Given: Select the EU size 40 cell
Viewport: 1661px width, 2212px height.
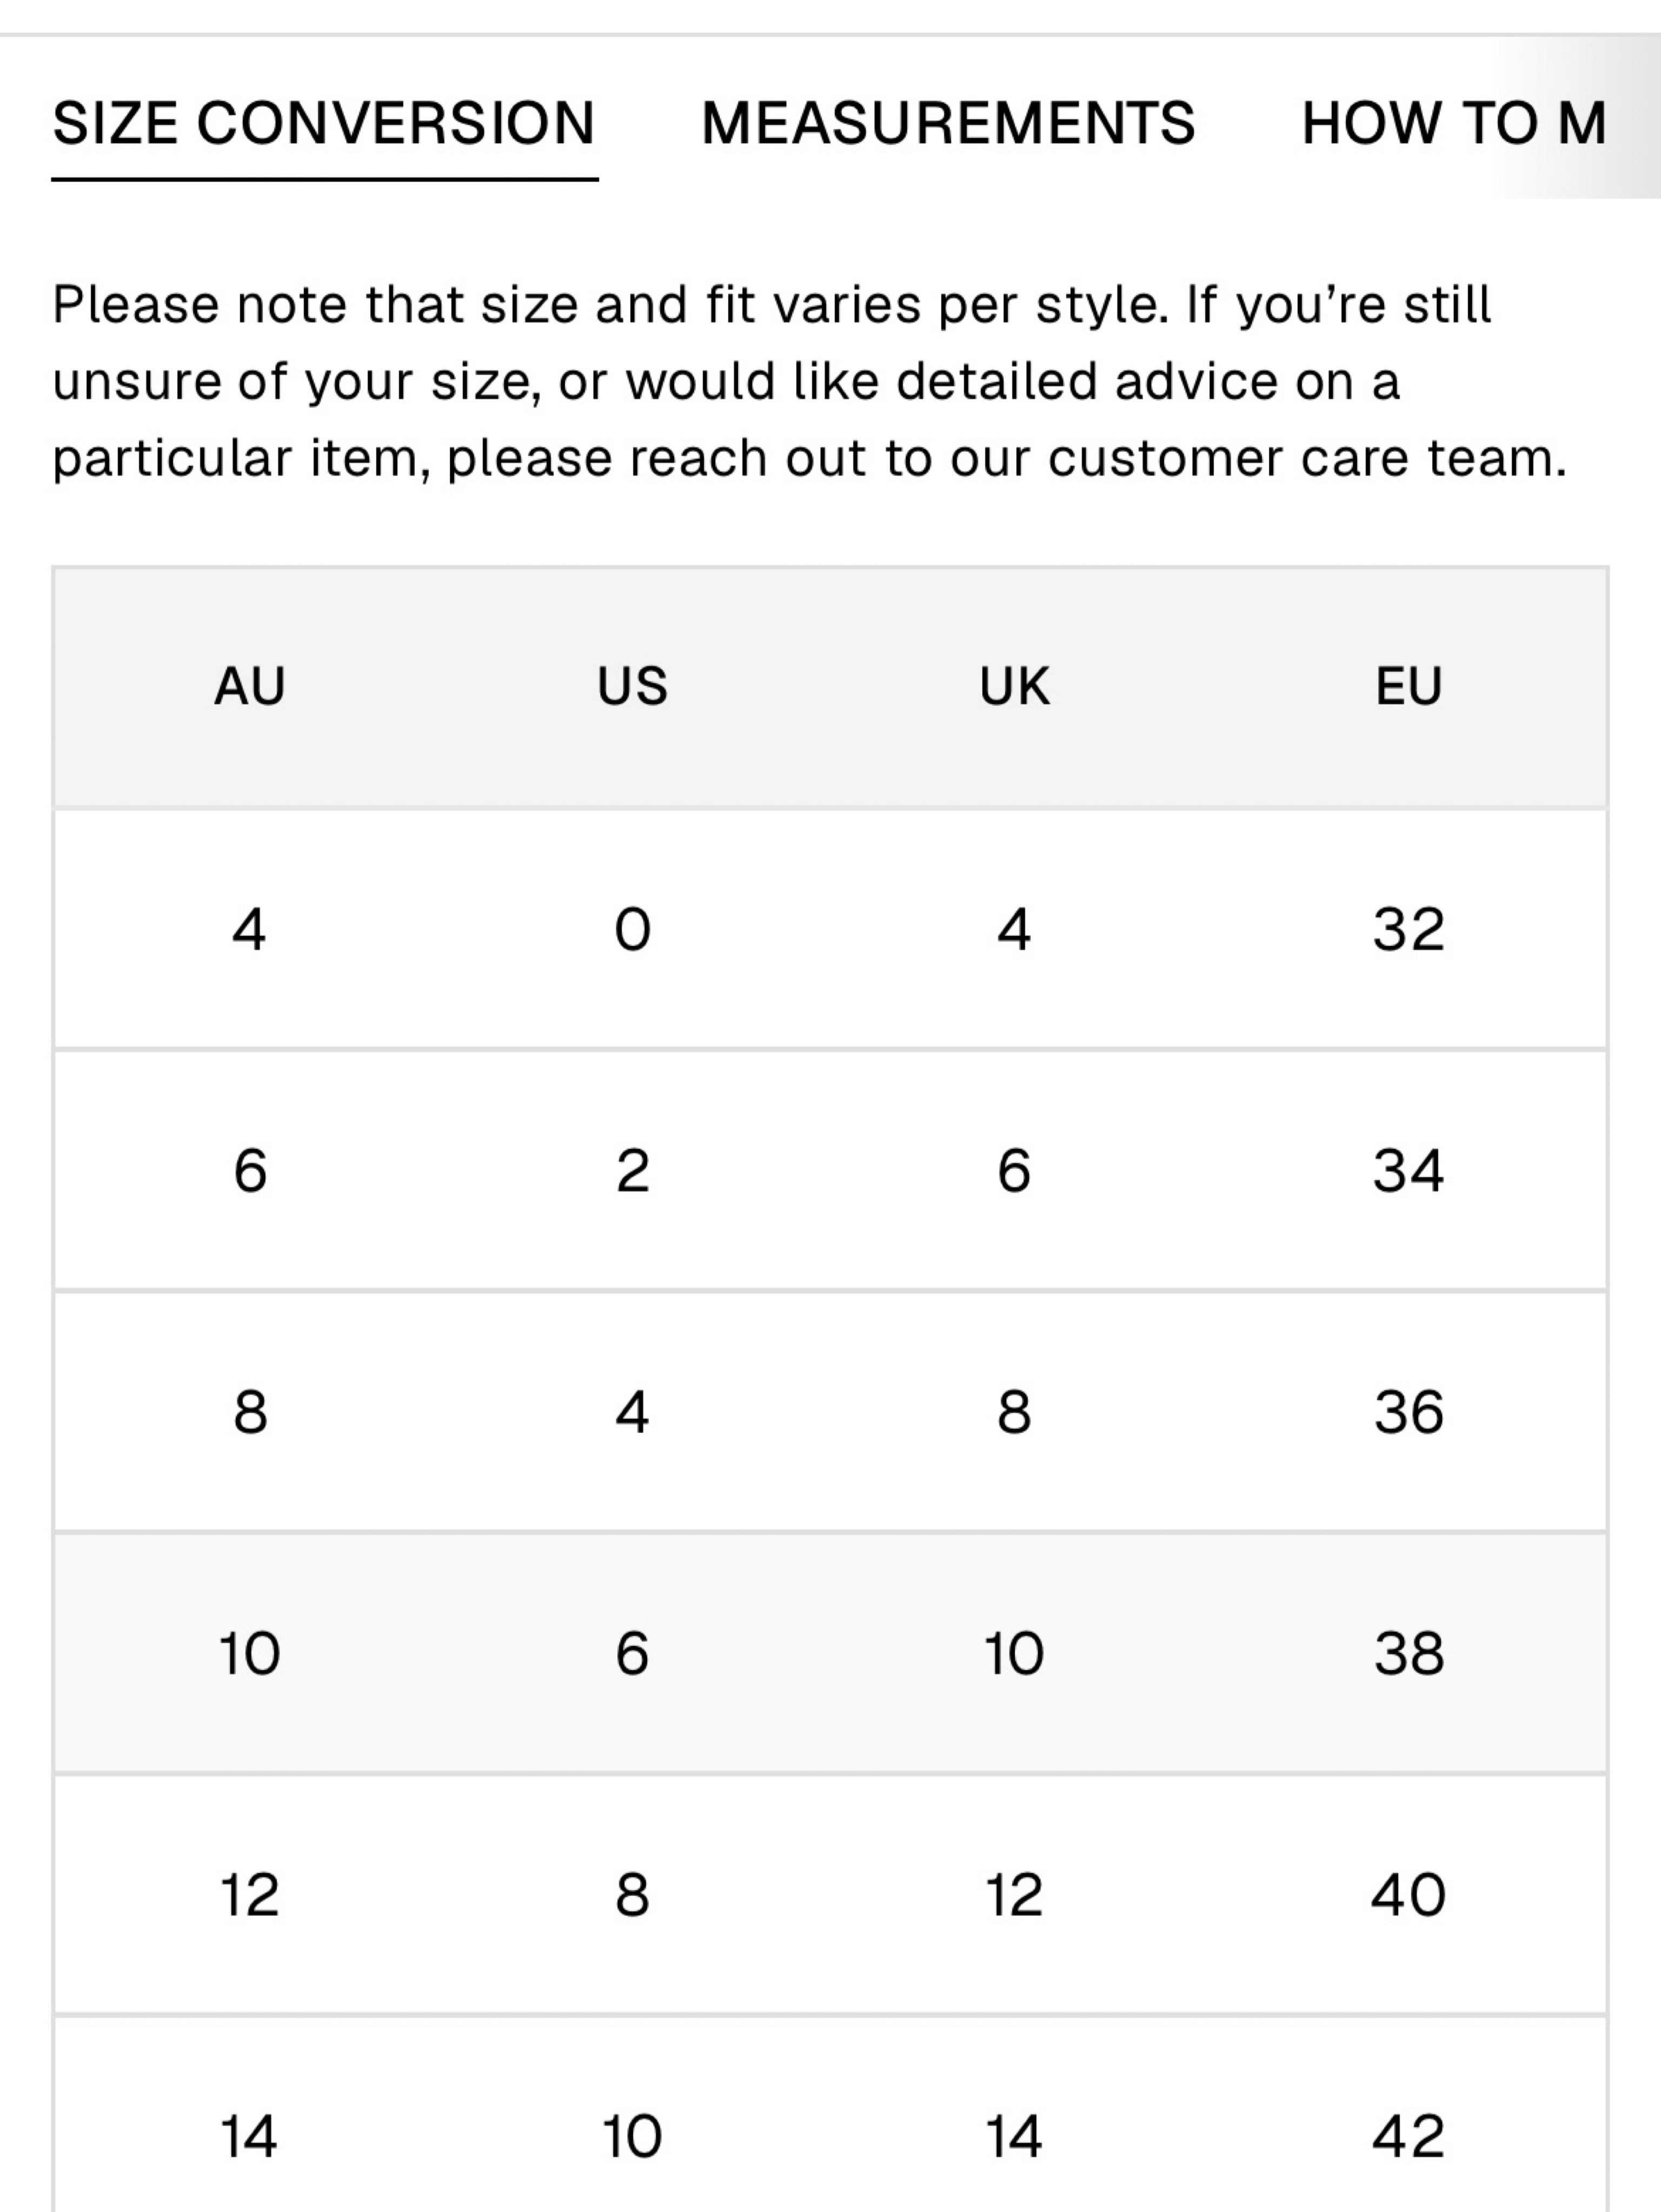Looking at the screenshot, I should (x=1408, y=1895).
